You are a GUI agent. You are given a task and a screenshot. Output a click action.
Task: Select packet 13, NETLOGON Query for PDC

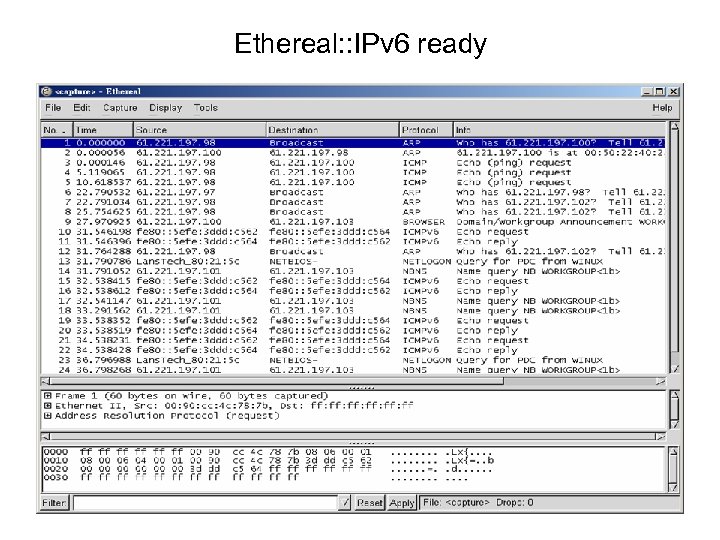coord(353,261)
